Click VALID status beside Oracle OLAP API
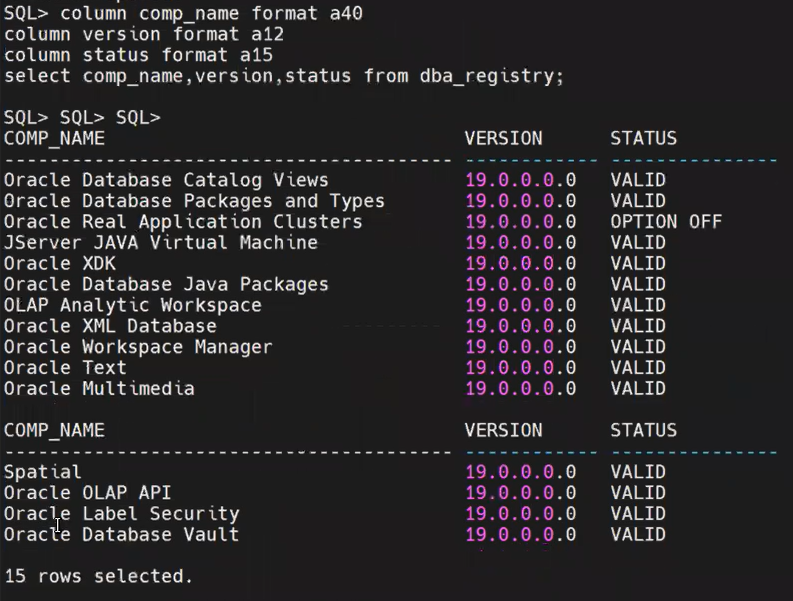 (638, 493)
